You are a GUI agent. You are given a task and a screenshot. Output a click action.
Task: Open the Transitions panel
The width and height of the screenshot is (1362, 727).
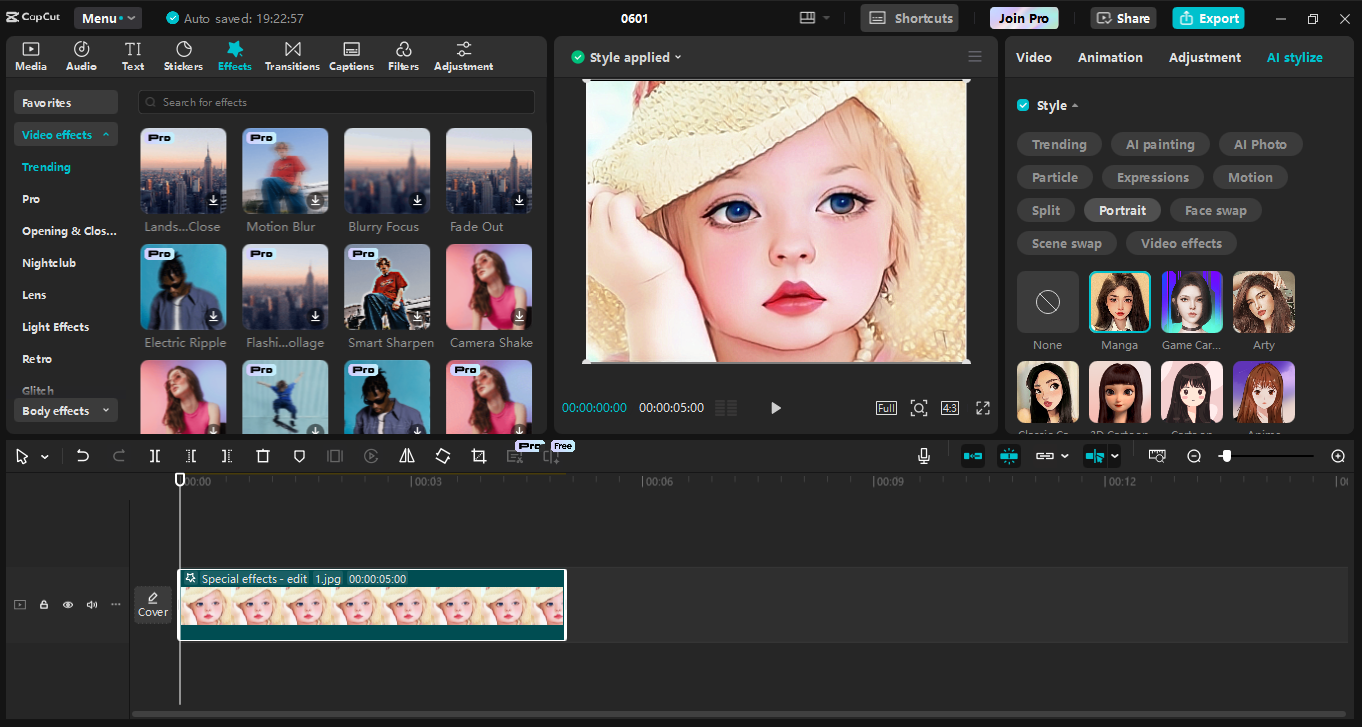tap(292, 56)
